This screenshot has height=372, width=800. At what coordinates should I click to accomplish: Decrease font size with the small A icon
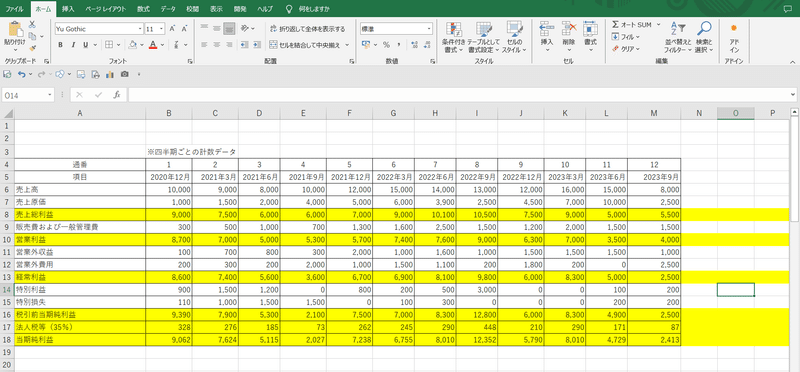pyautogui.click(x=185, y=29)
